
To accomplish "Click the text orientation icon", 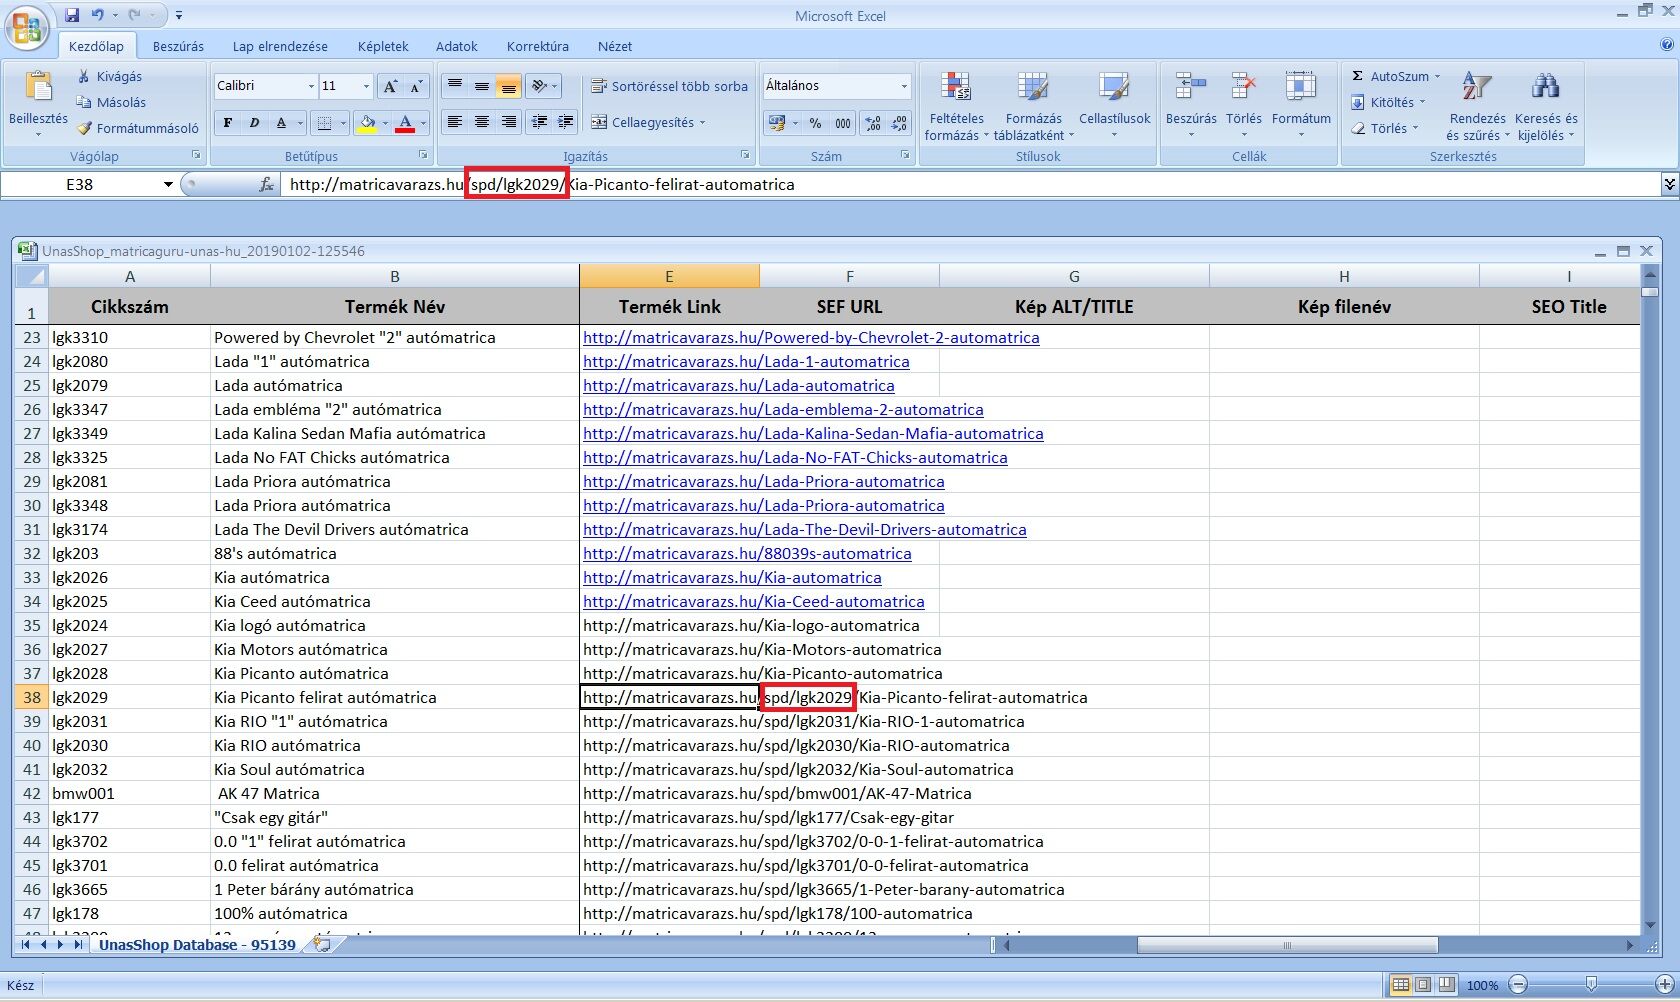I will (x=540, y=86).
